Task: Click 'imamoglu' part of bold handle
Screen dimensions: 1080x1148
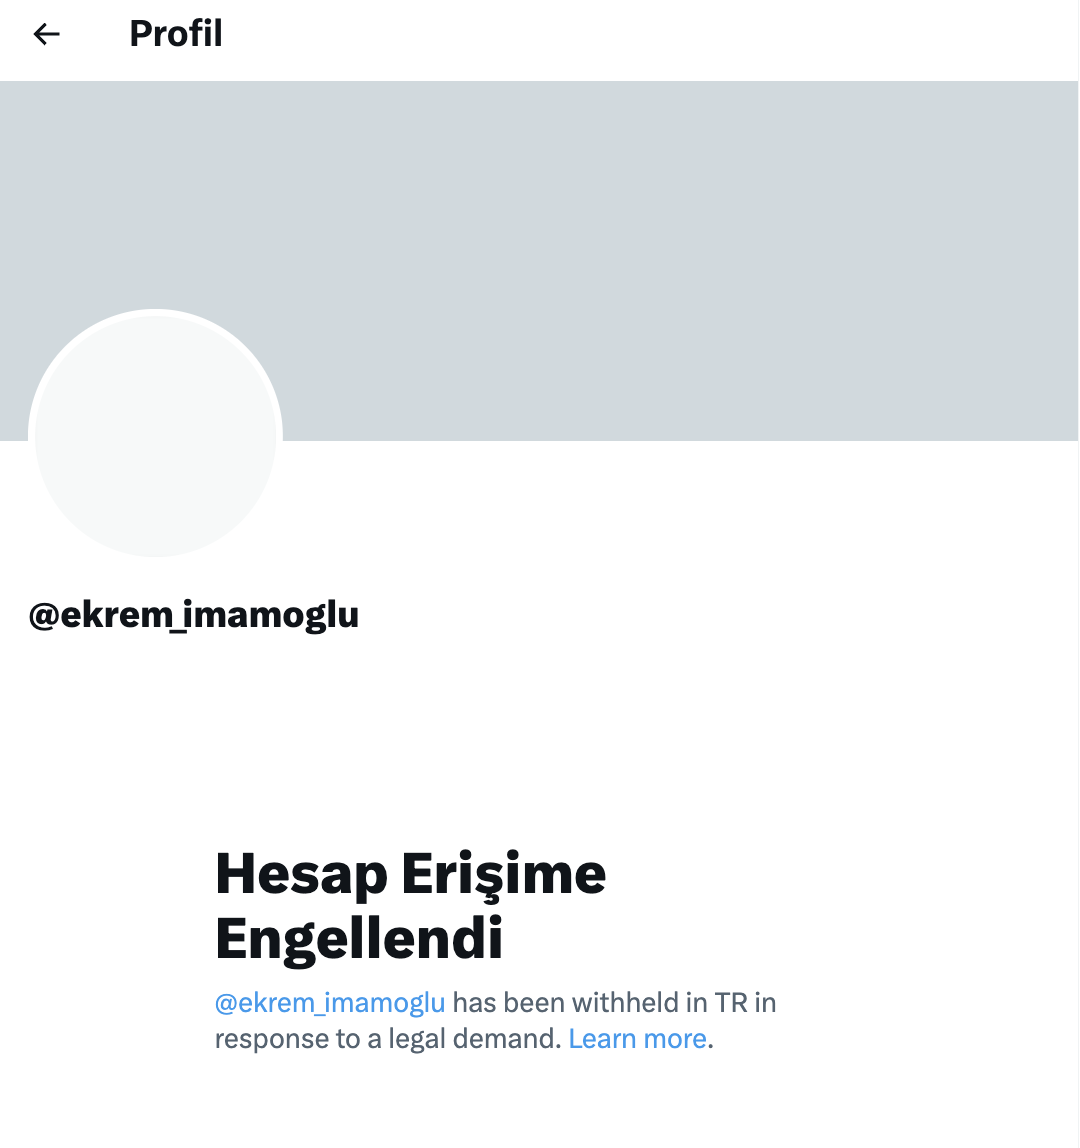Action: pos(271,615)
